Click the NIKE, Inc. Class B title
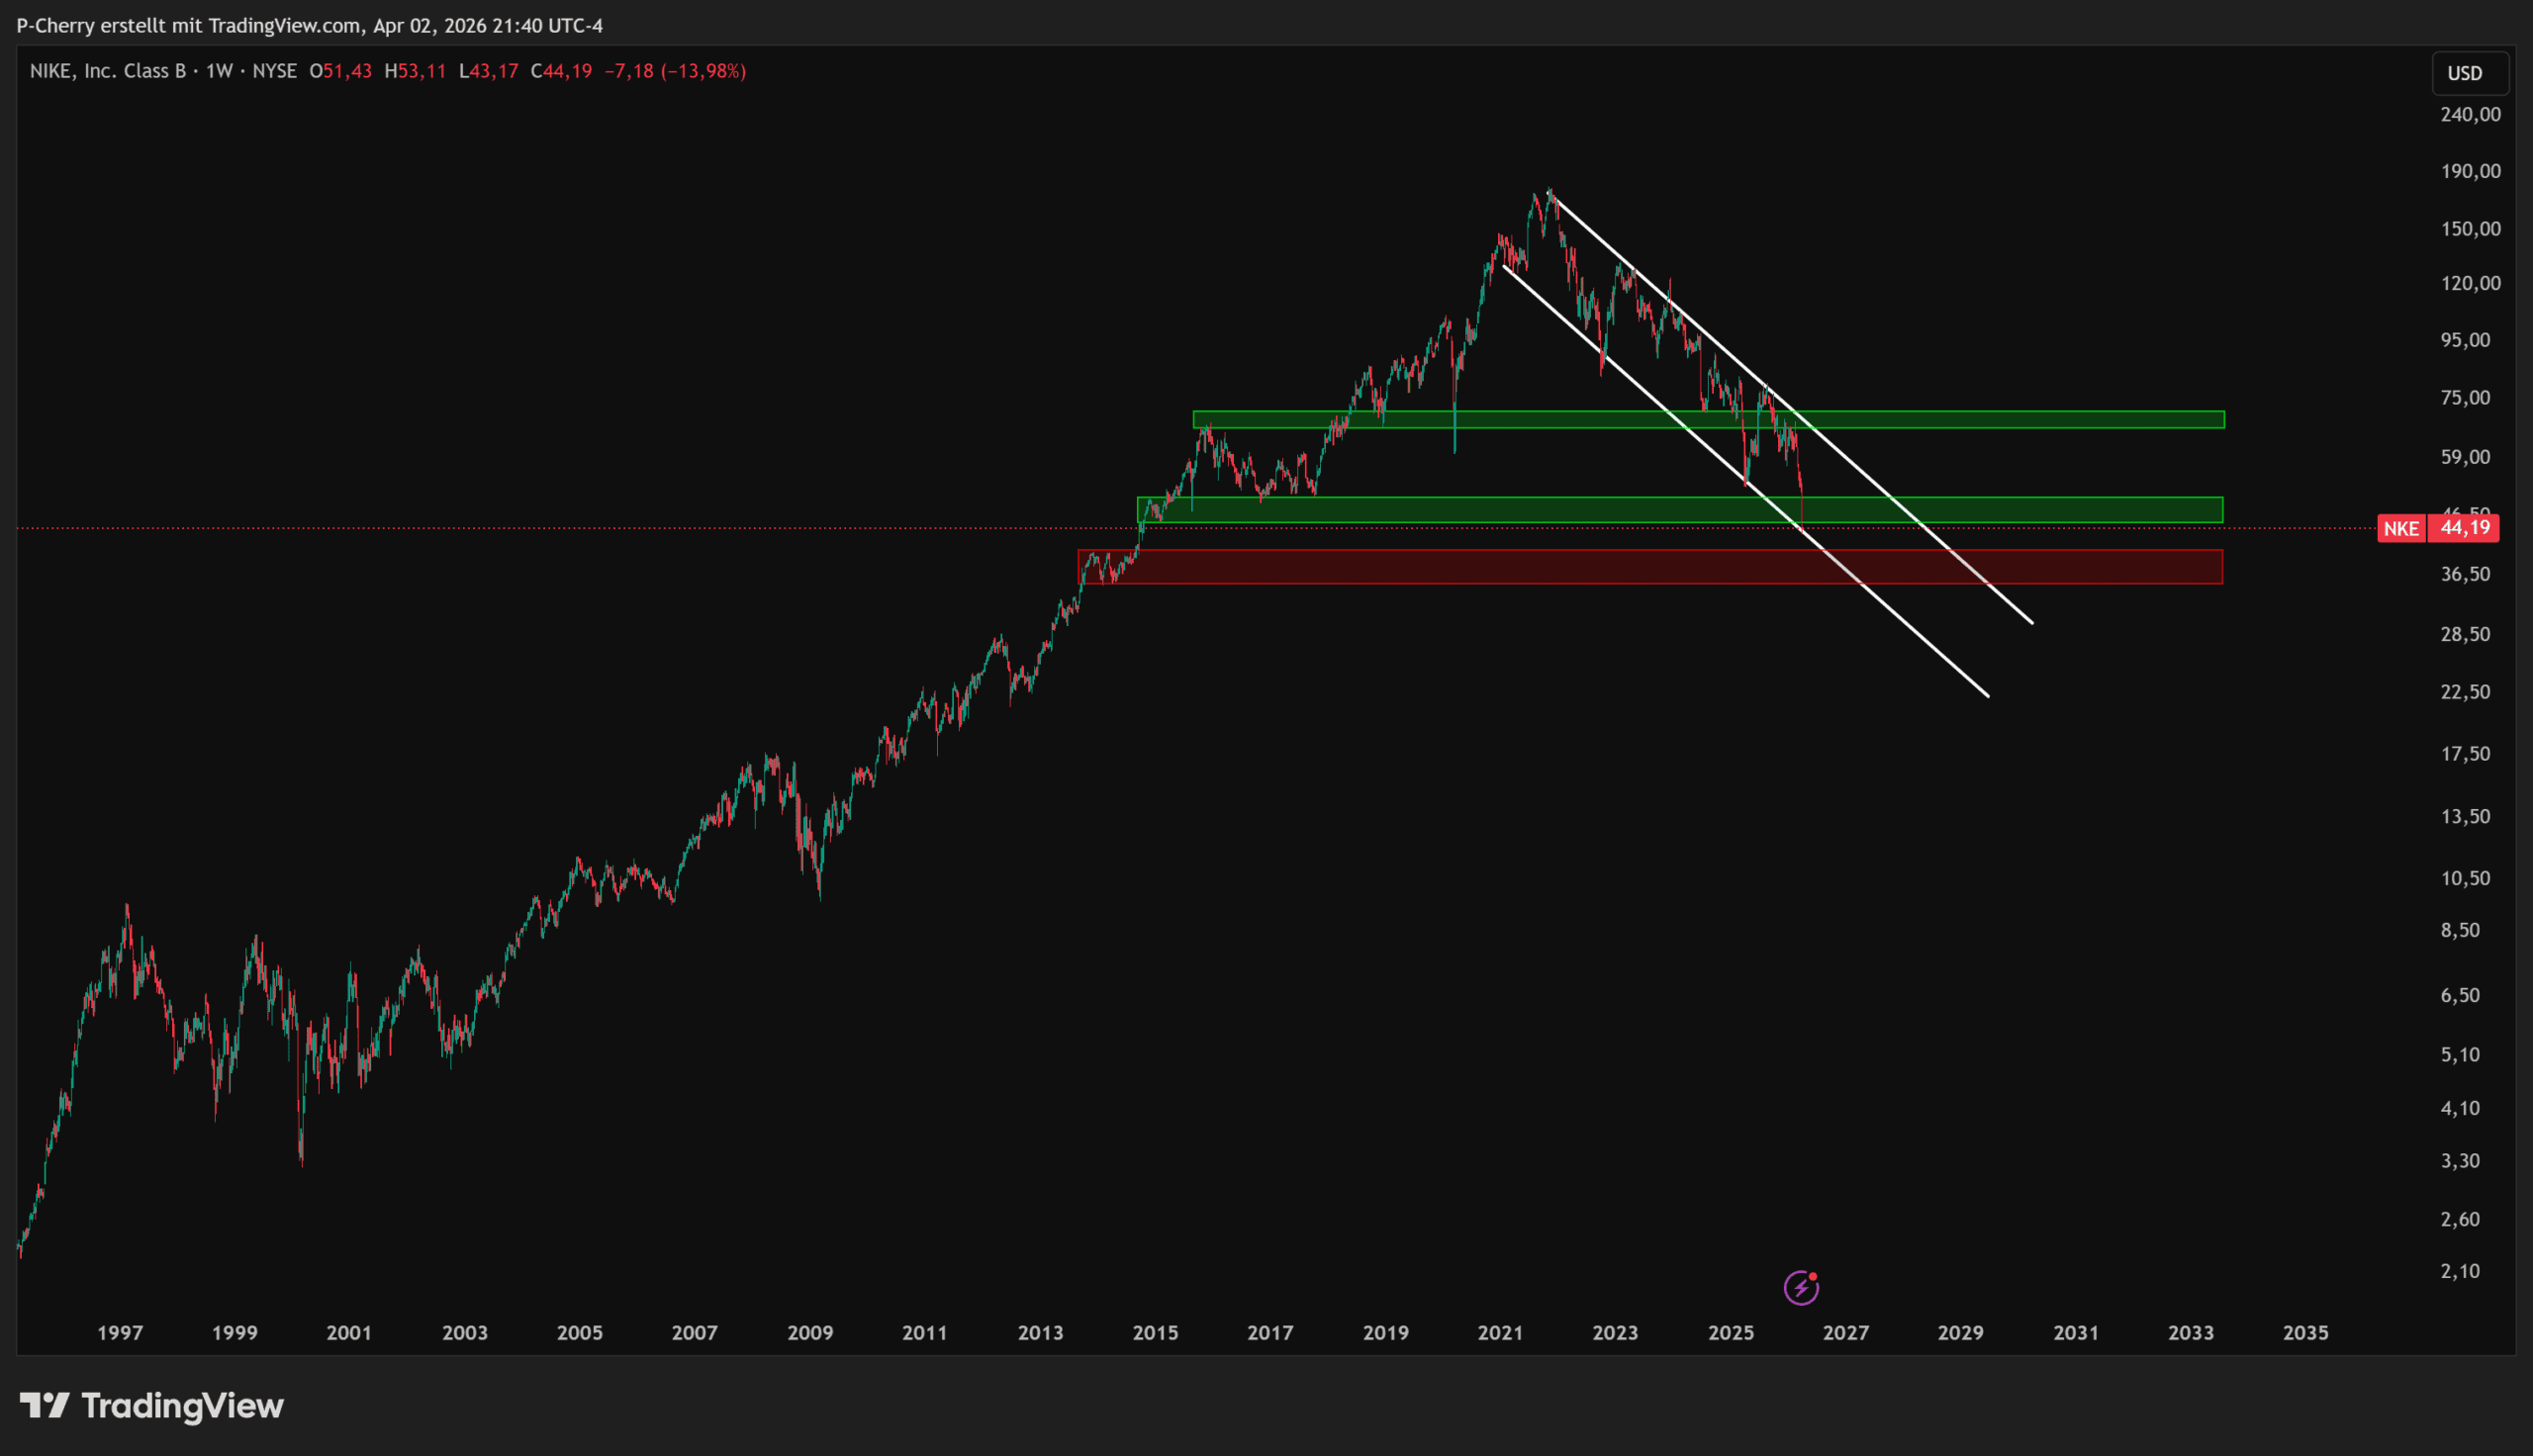This screenshot has width=2533, height=1456. pyautogui.click(x=108, y=71)
